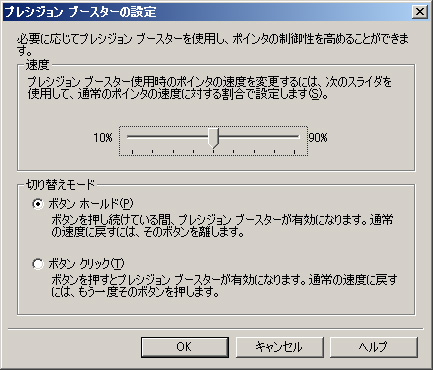Cancel with the キャンセル button
This screenshot has height=370, width=433.
coord(279,347)
